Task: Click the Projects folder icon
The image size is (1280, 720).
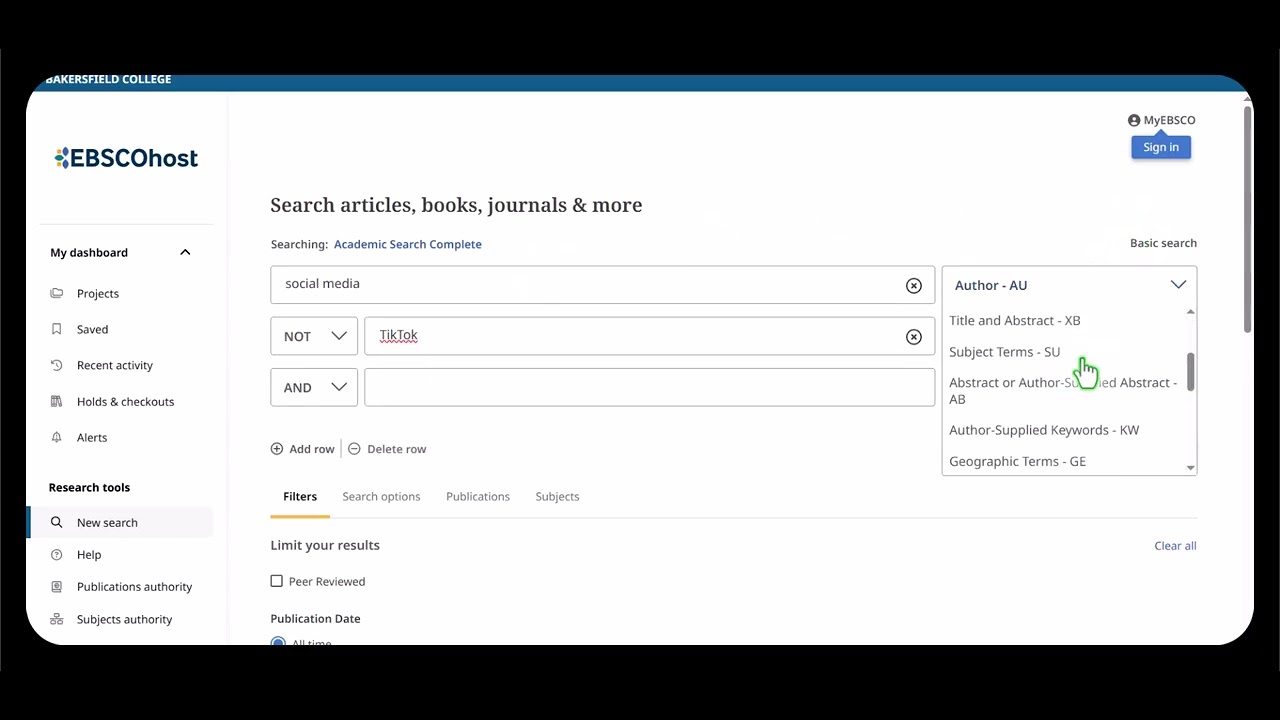Action: (57, 293)
